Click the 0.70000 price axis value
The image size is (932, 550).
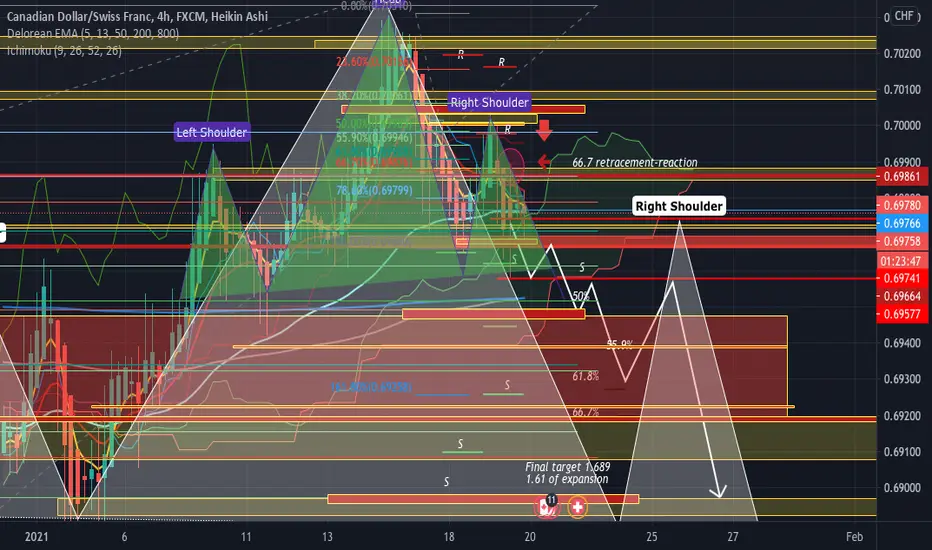(x=902, y=125)
